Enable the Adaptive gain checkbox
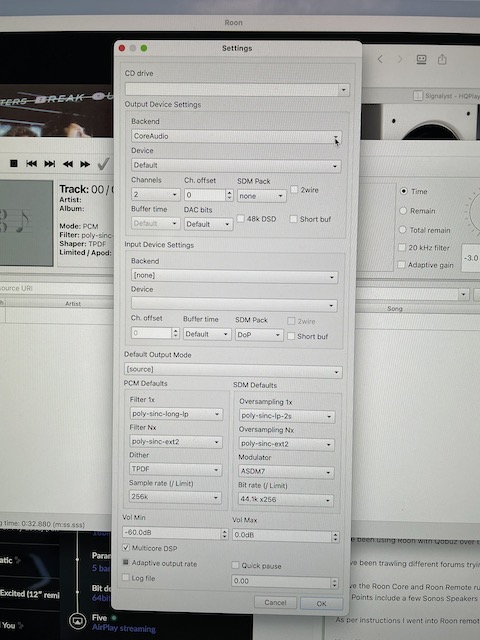 [401, 265]
